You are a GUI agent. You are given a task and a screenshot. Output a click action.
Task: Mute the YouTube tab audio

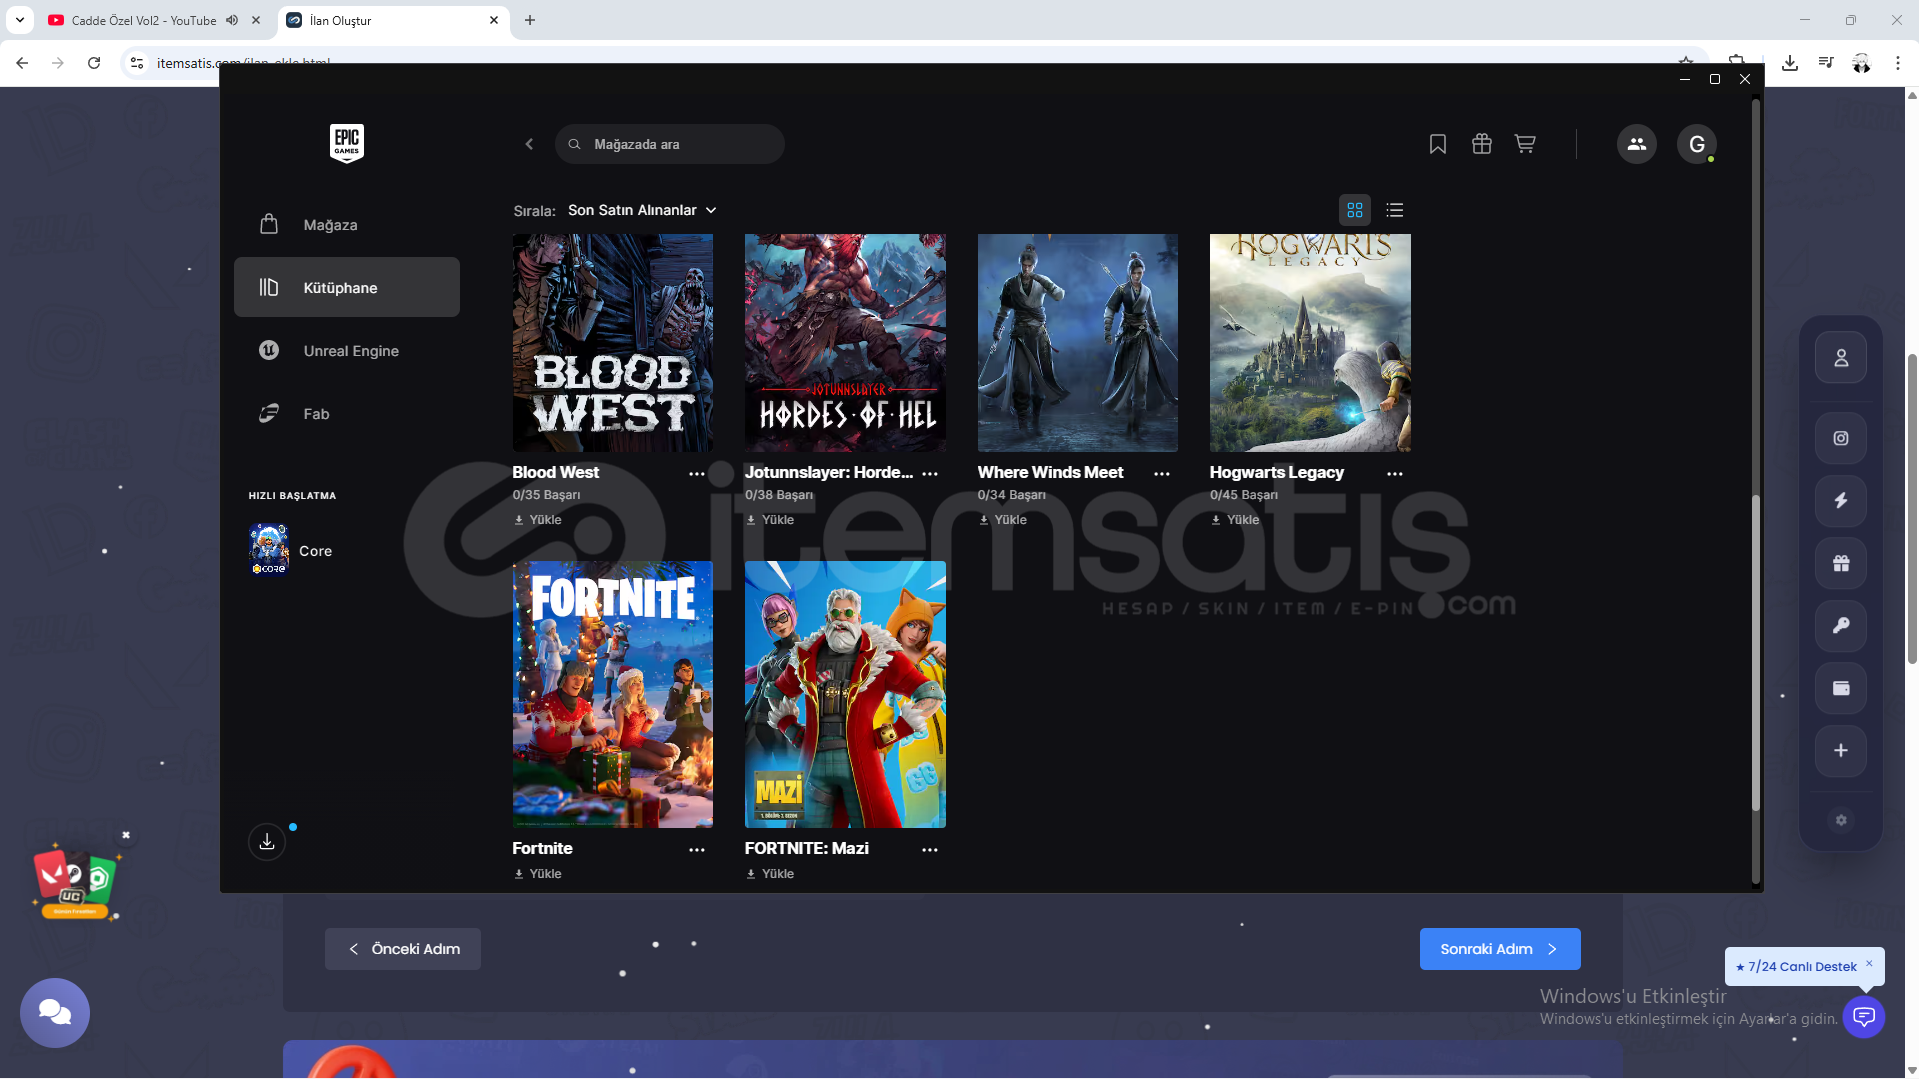(232, 20)
